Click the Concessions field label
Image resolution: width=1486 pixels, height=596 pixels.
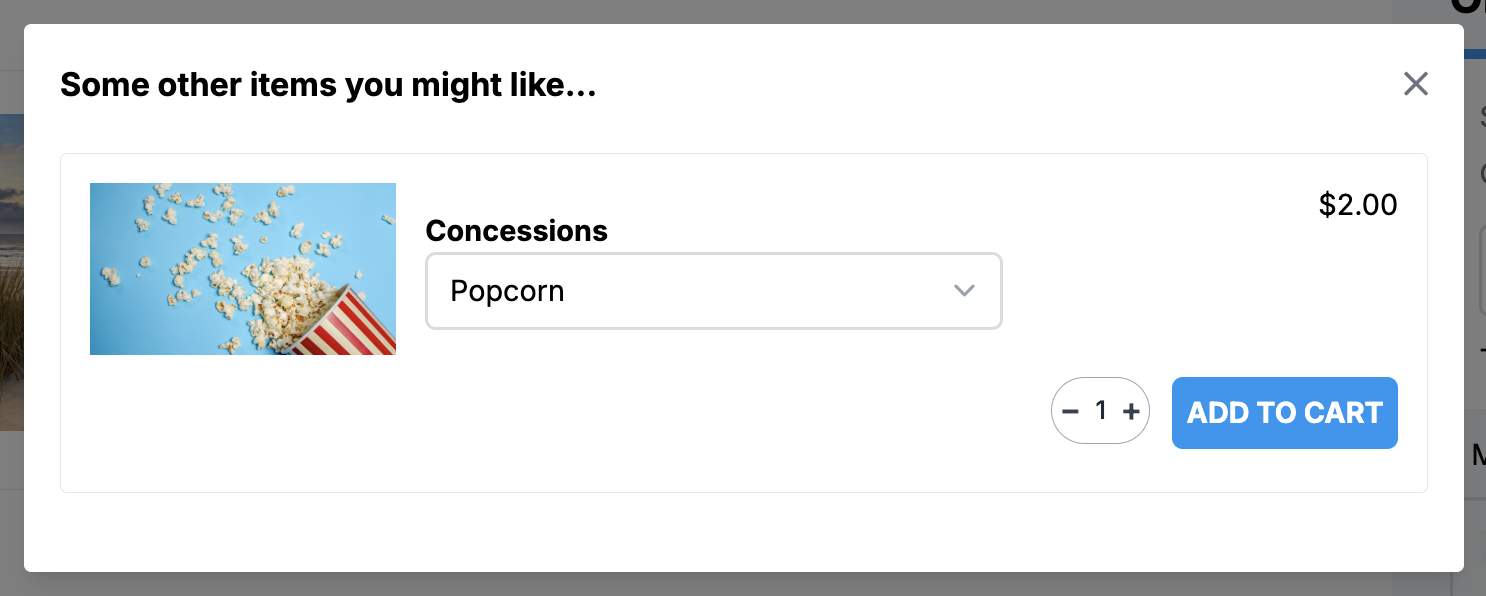(516, 231)
